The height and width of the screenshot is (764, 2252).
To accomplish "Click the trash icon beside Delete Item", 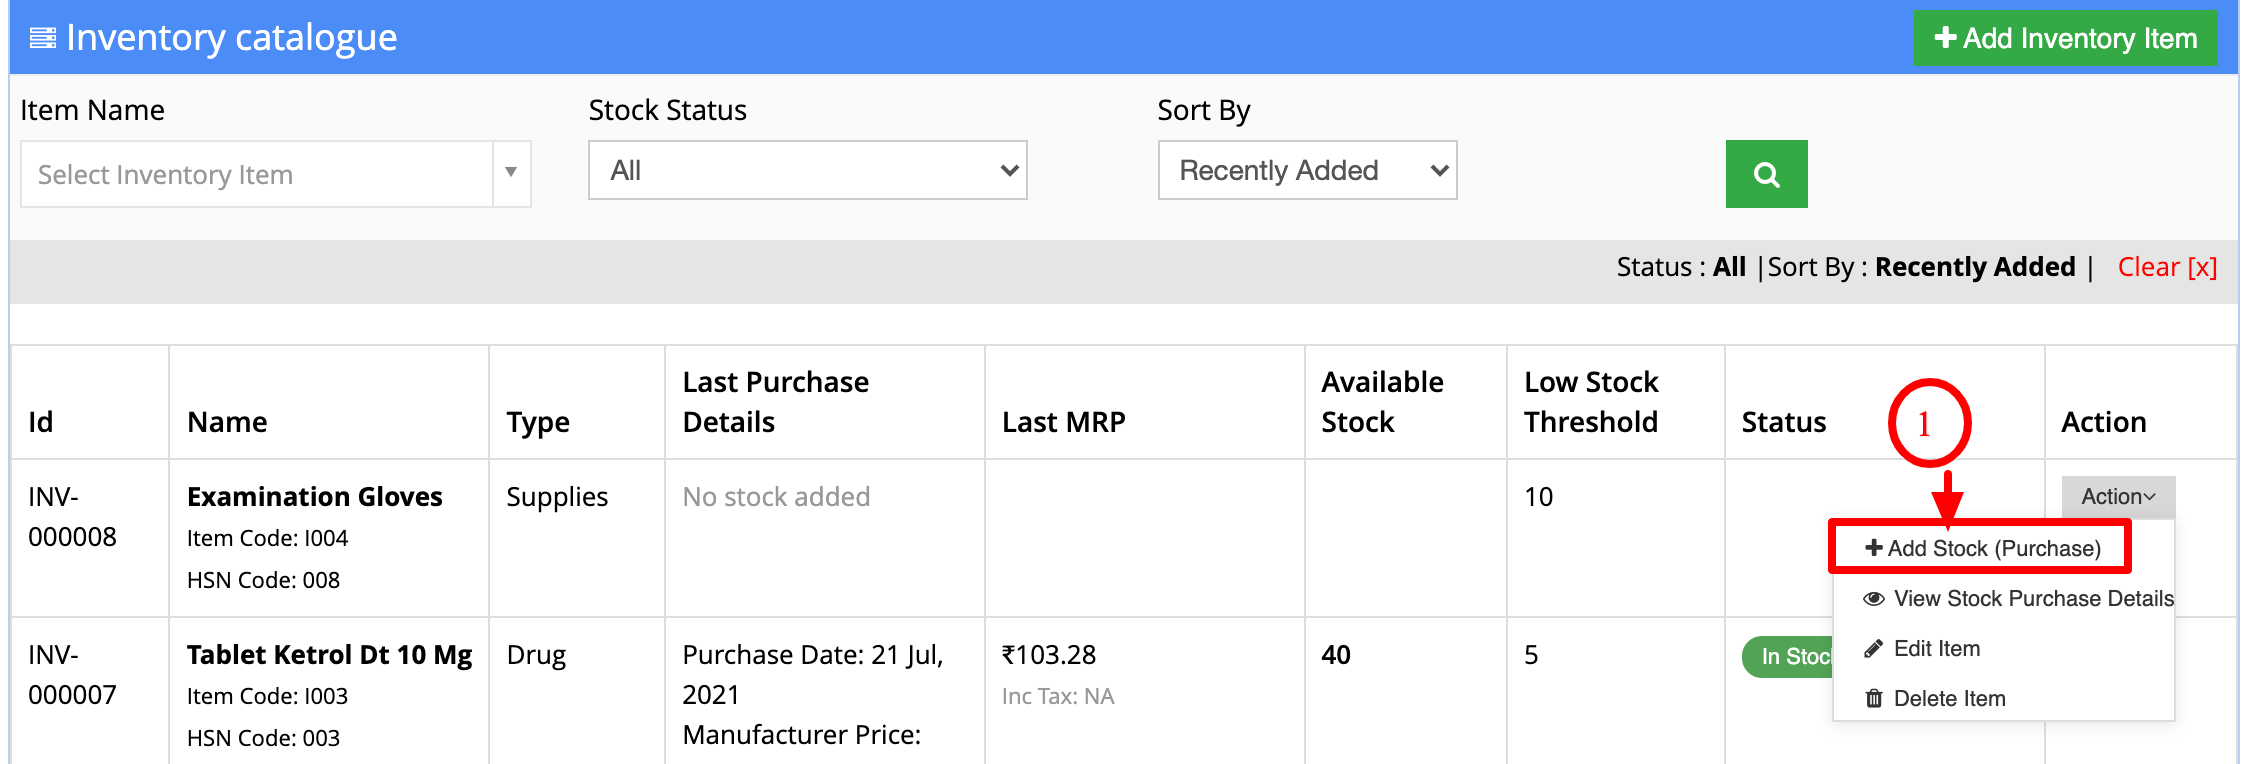I will (x=1874, y=698).
